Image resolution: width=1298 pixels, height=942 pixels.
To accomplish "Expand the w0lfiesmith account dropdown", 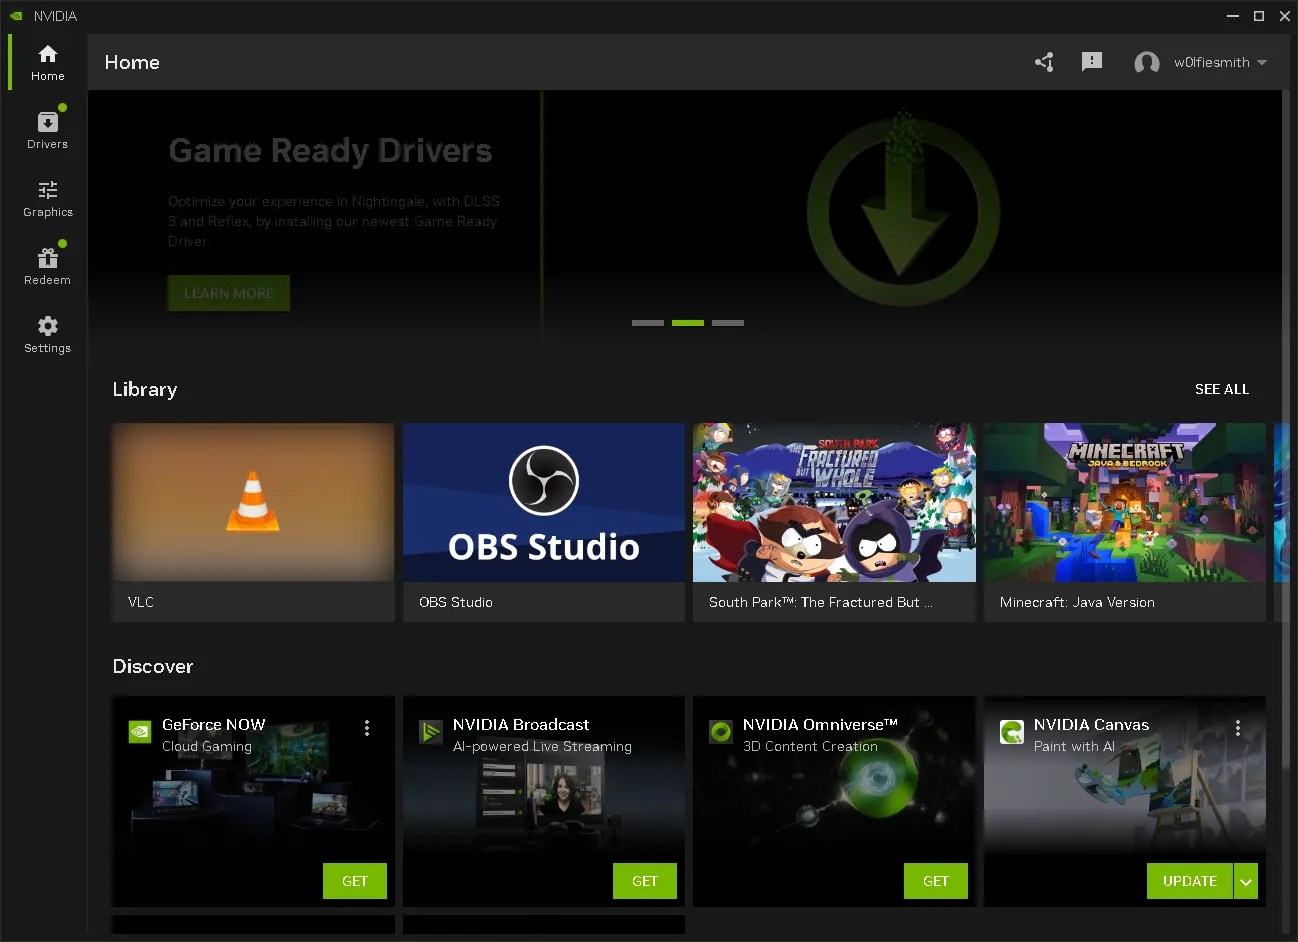I will click(1260, 62).
